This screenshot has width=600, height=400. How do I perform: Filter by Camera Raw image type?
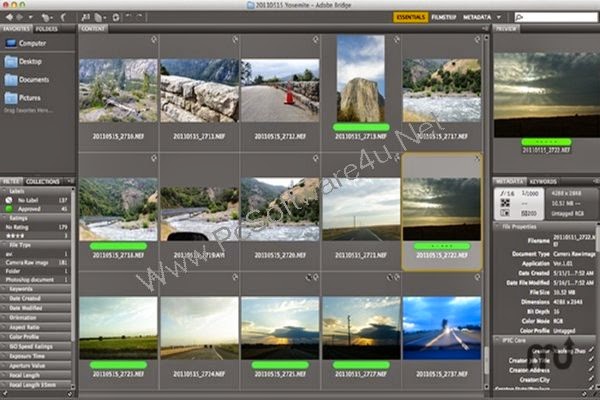[36, 263]
